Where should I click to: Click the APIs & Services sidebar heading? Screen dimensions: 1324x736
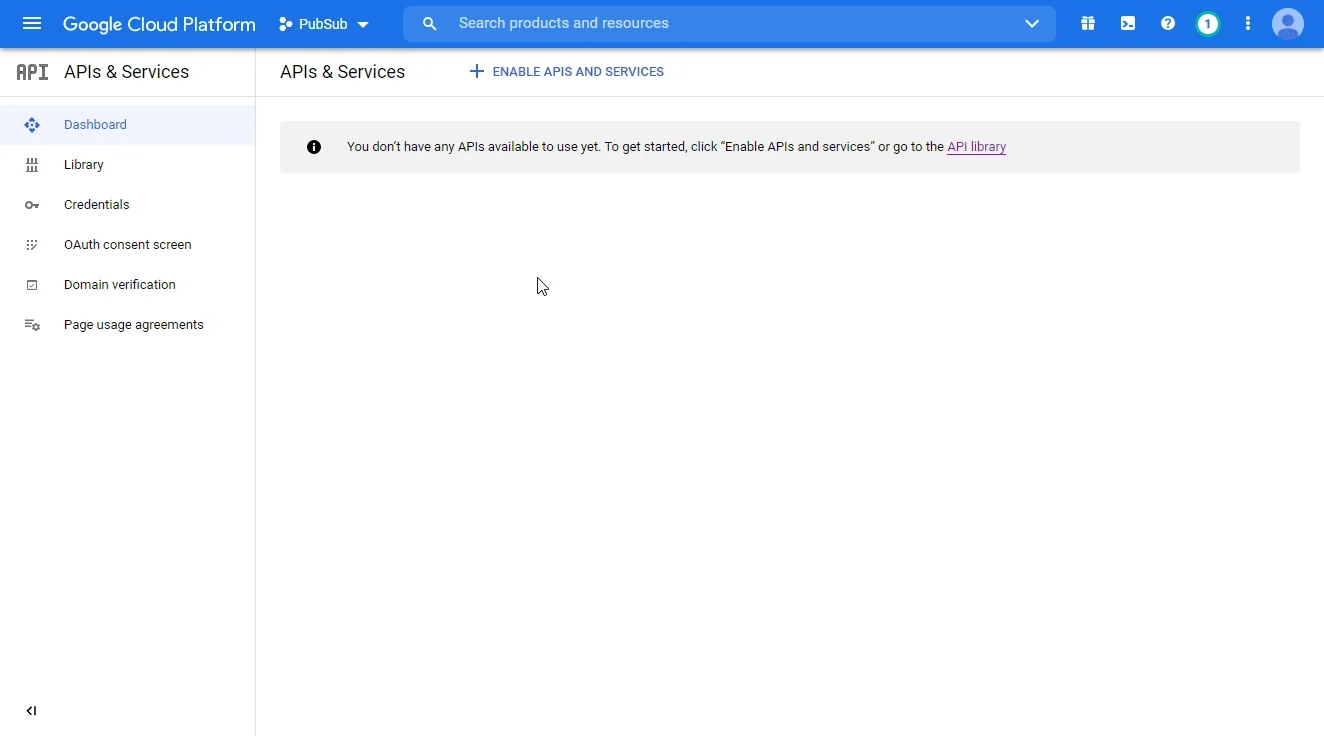click(127, 72)
